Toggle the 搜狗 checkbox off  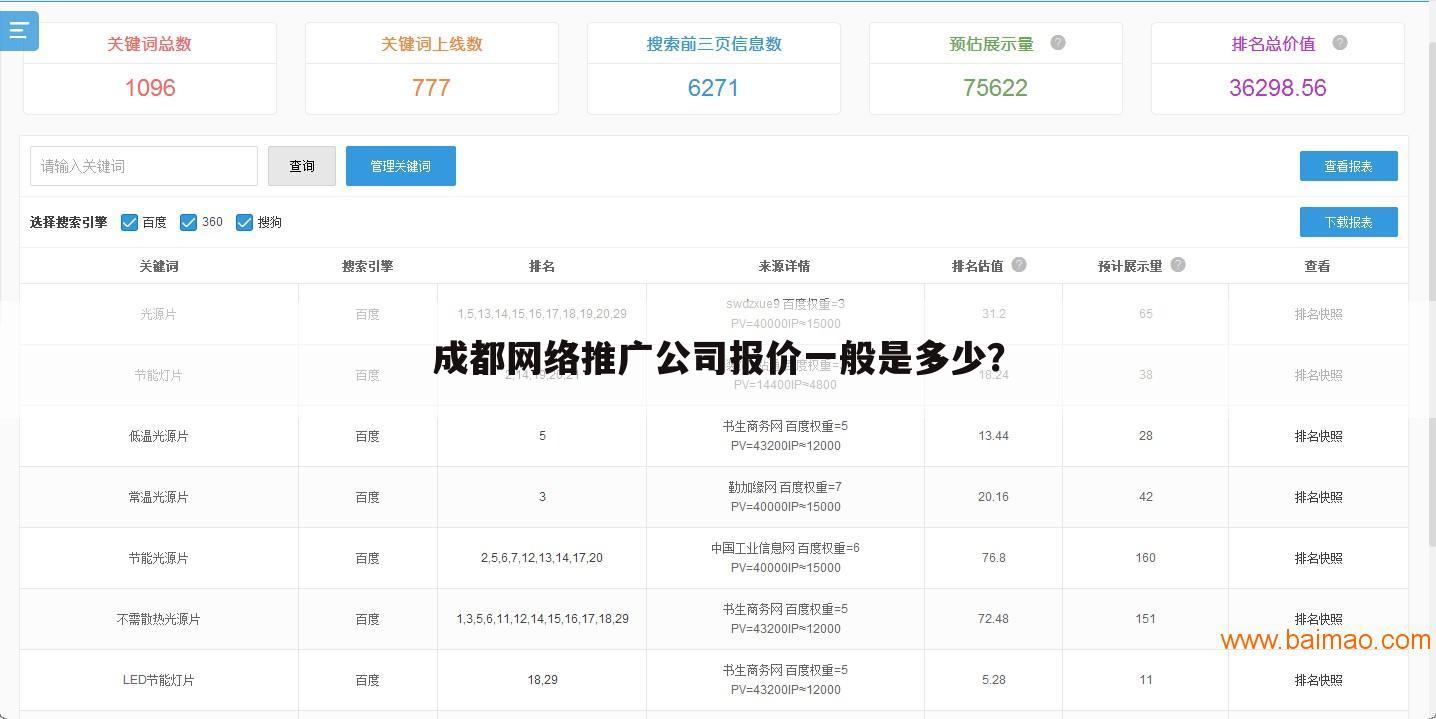[x=244, y=222]
